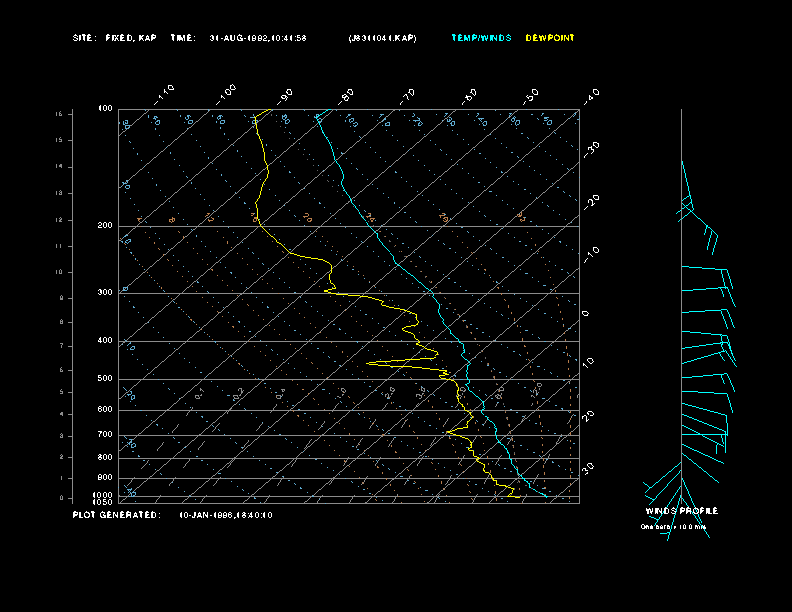Screen dimensions: 792x612
Task: Click the 400 pressure level label
Action: tap(105, 340)
